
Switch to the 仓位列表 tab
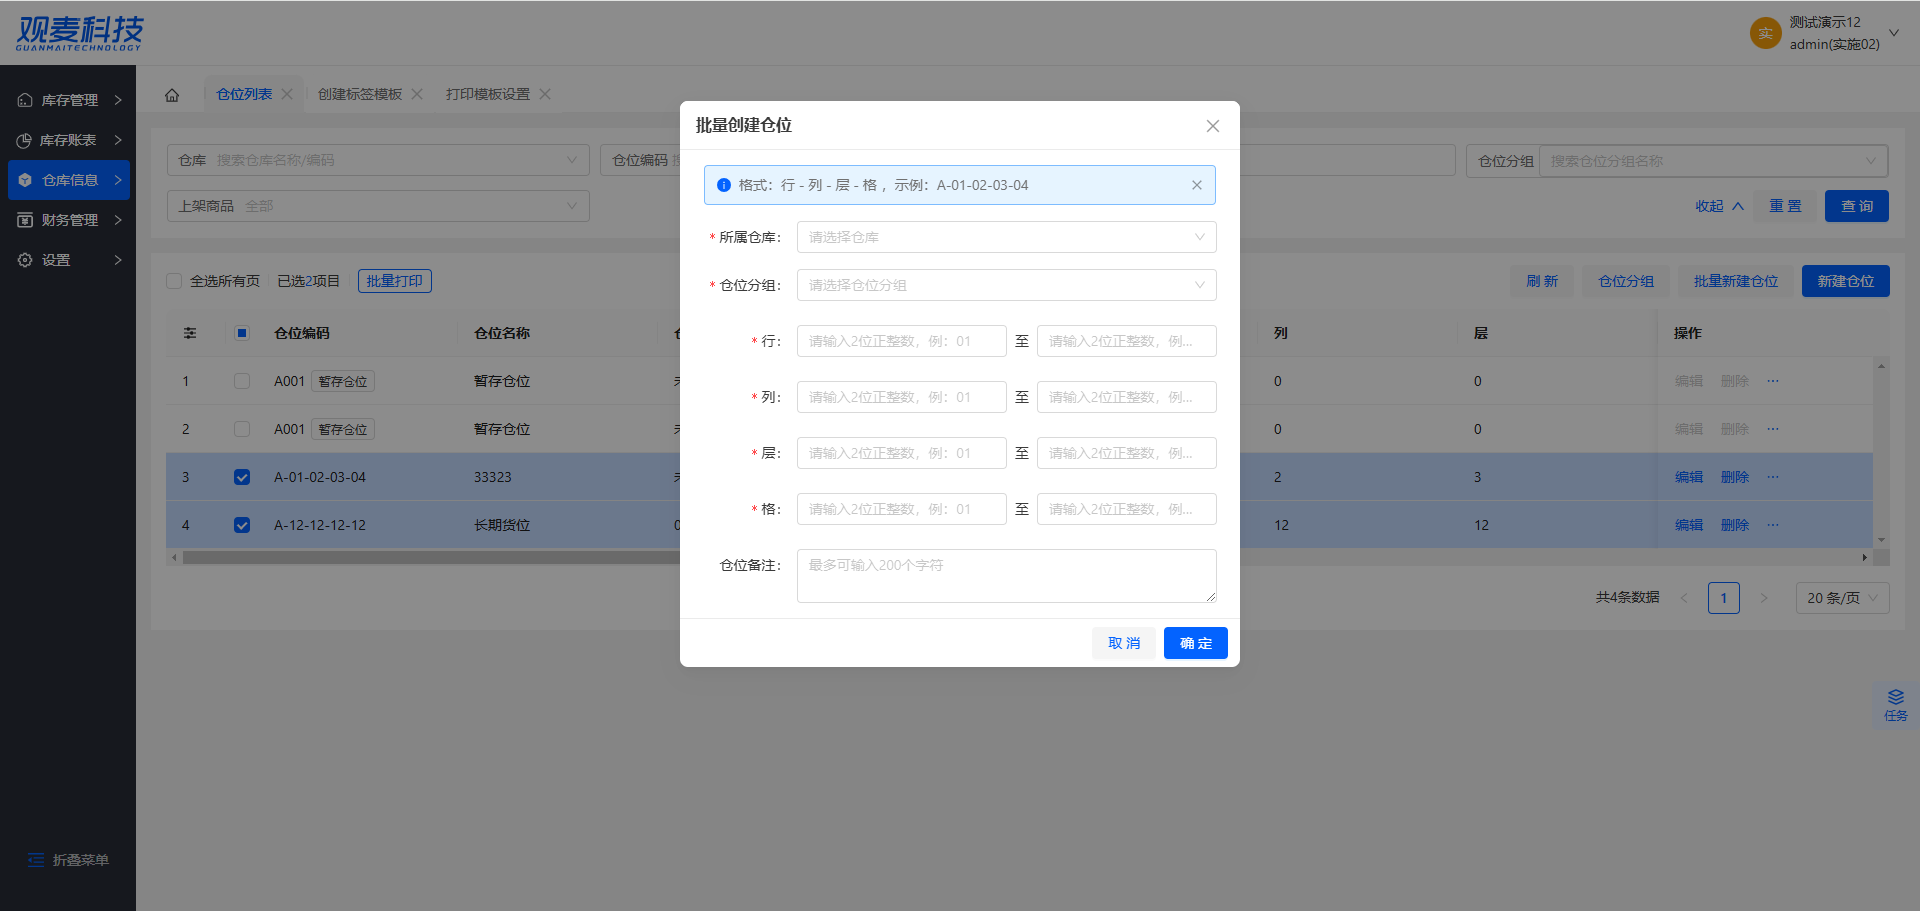pos(244,94)
